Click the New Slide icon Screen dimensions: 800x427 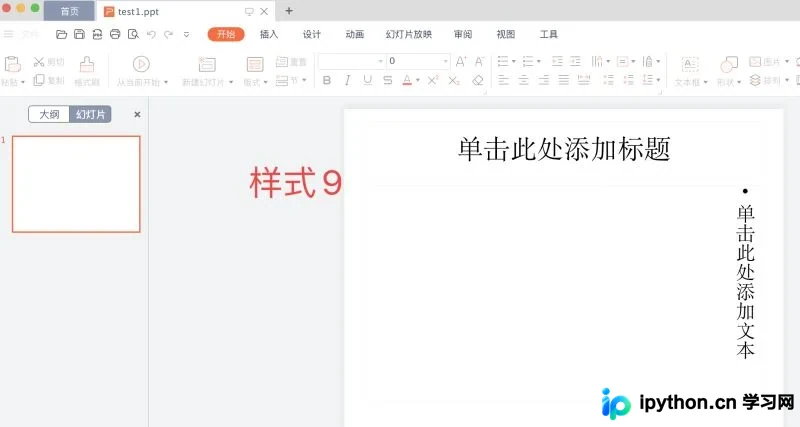pos(207,64)
